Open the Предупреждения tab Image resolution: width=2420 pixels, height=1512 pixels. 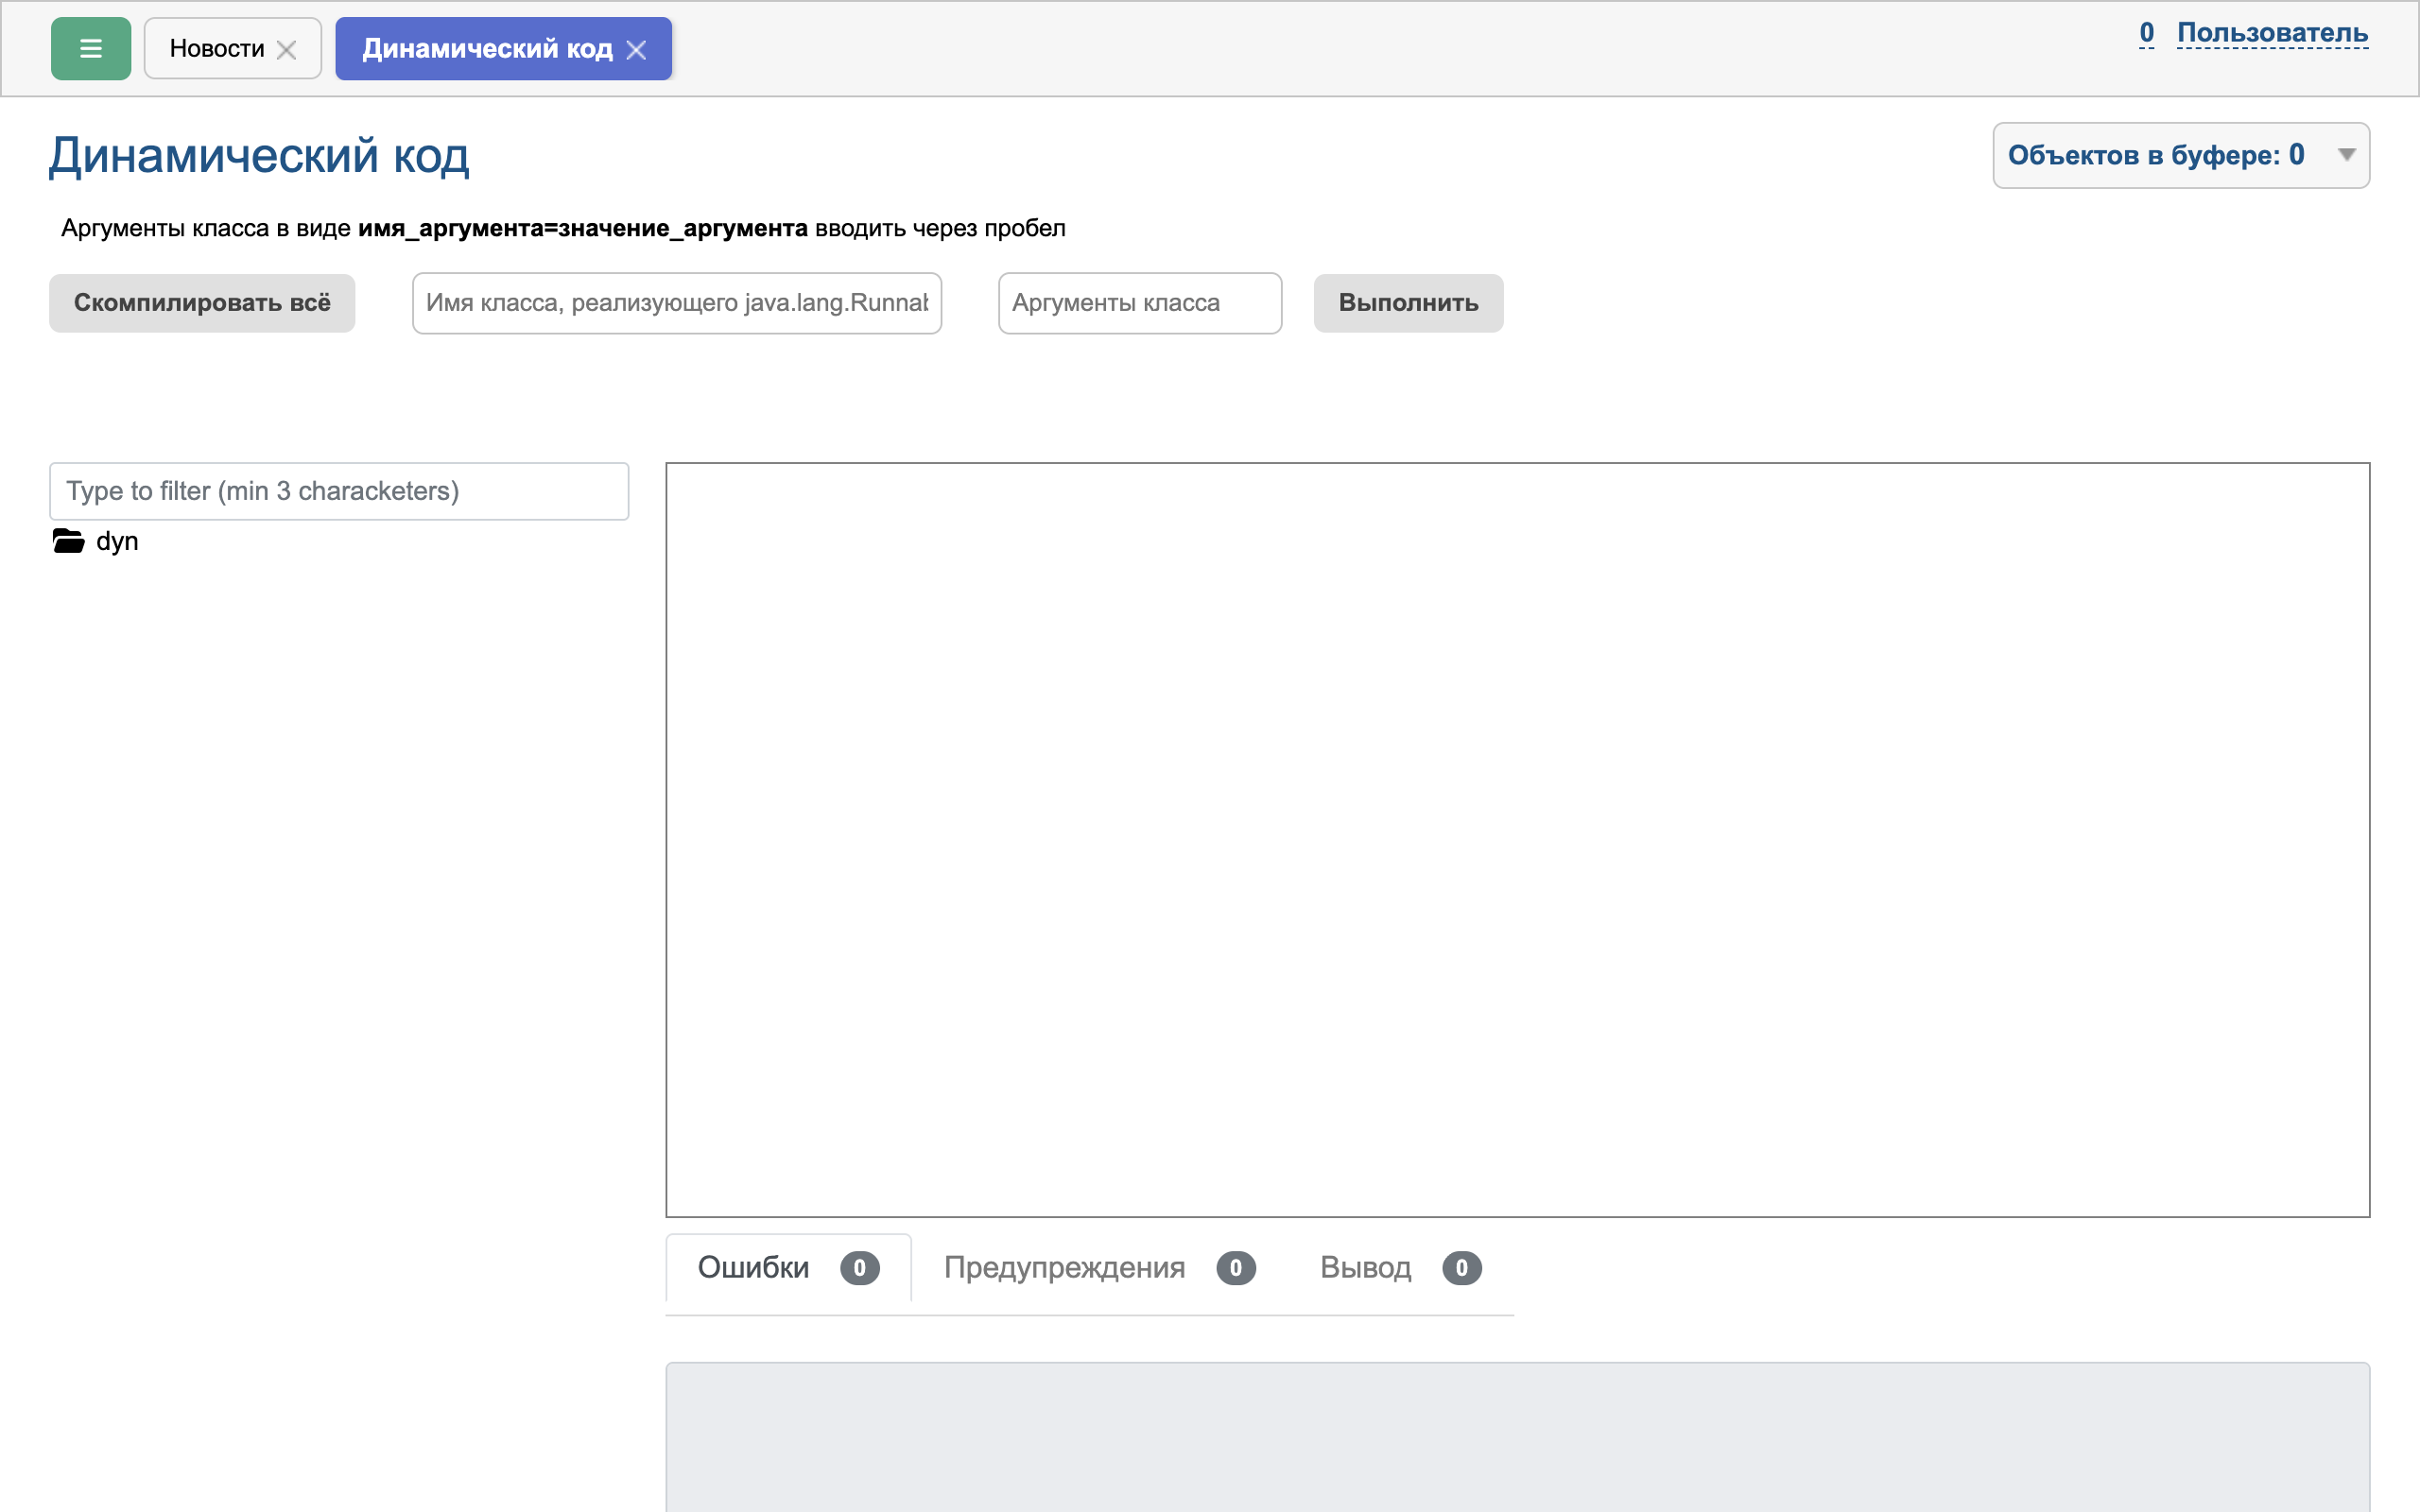point(1099,1268)
